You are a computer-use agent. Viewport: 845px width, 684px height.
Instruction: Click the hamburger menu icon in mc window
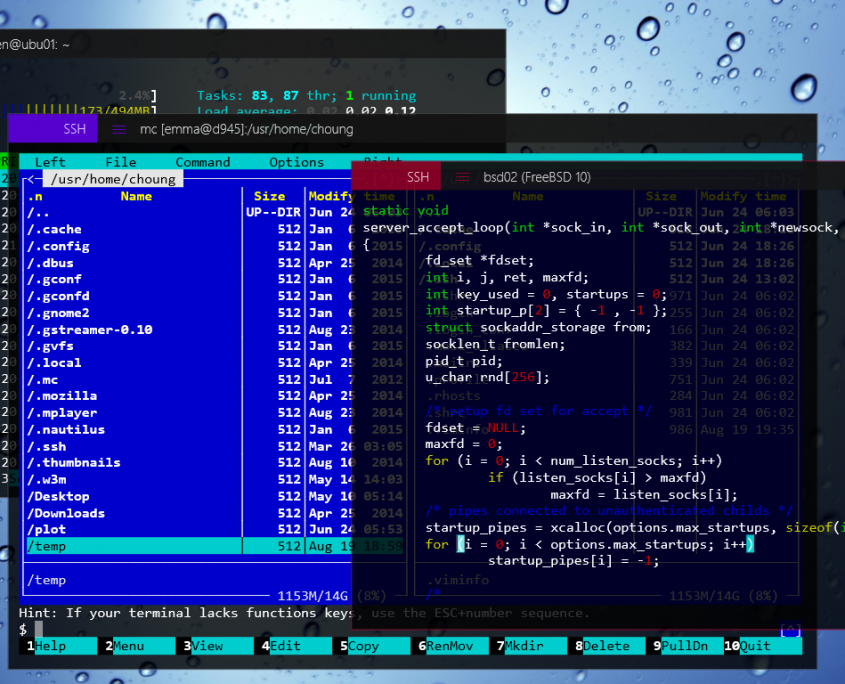click(119, 129)
